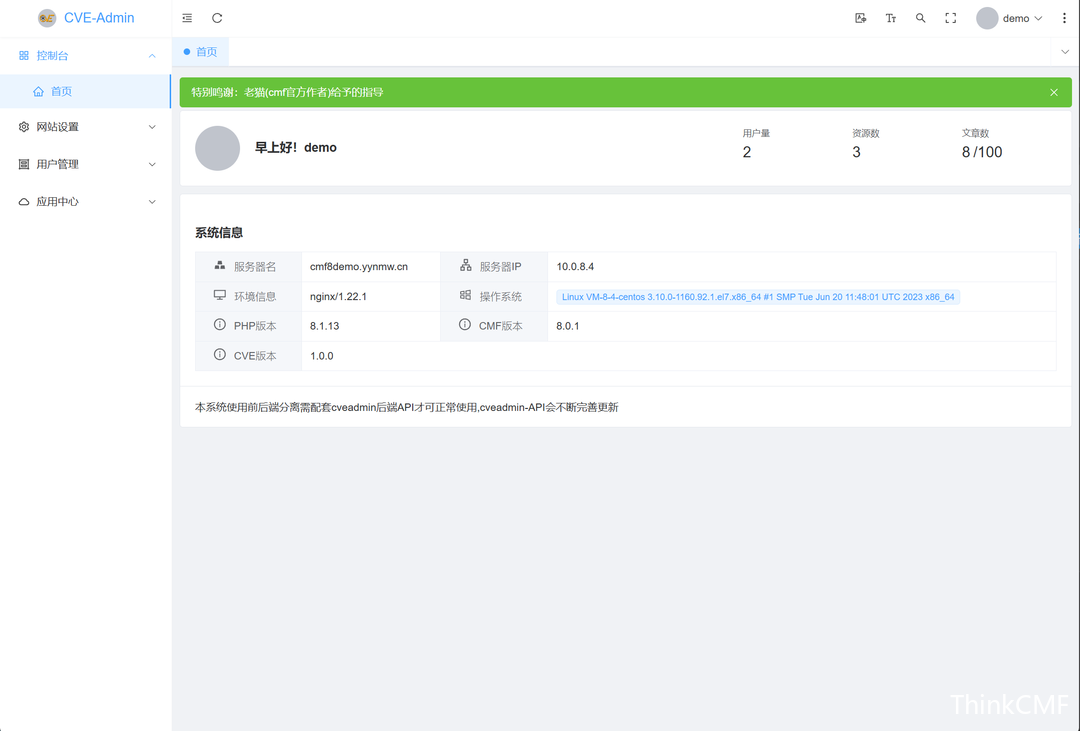Viewport: 1080px width, 731px height.
Task: Click the refresh page icon
Action: pyautogui.click(x=217, y=18)
